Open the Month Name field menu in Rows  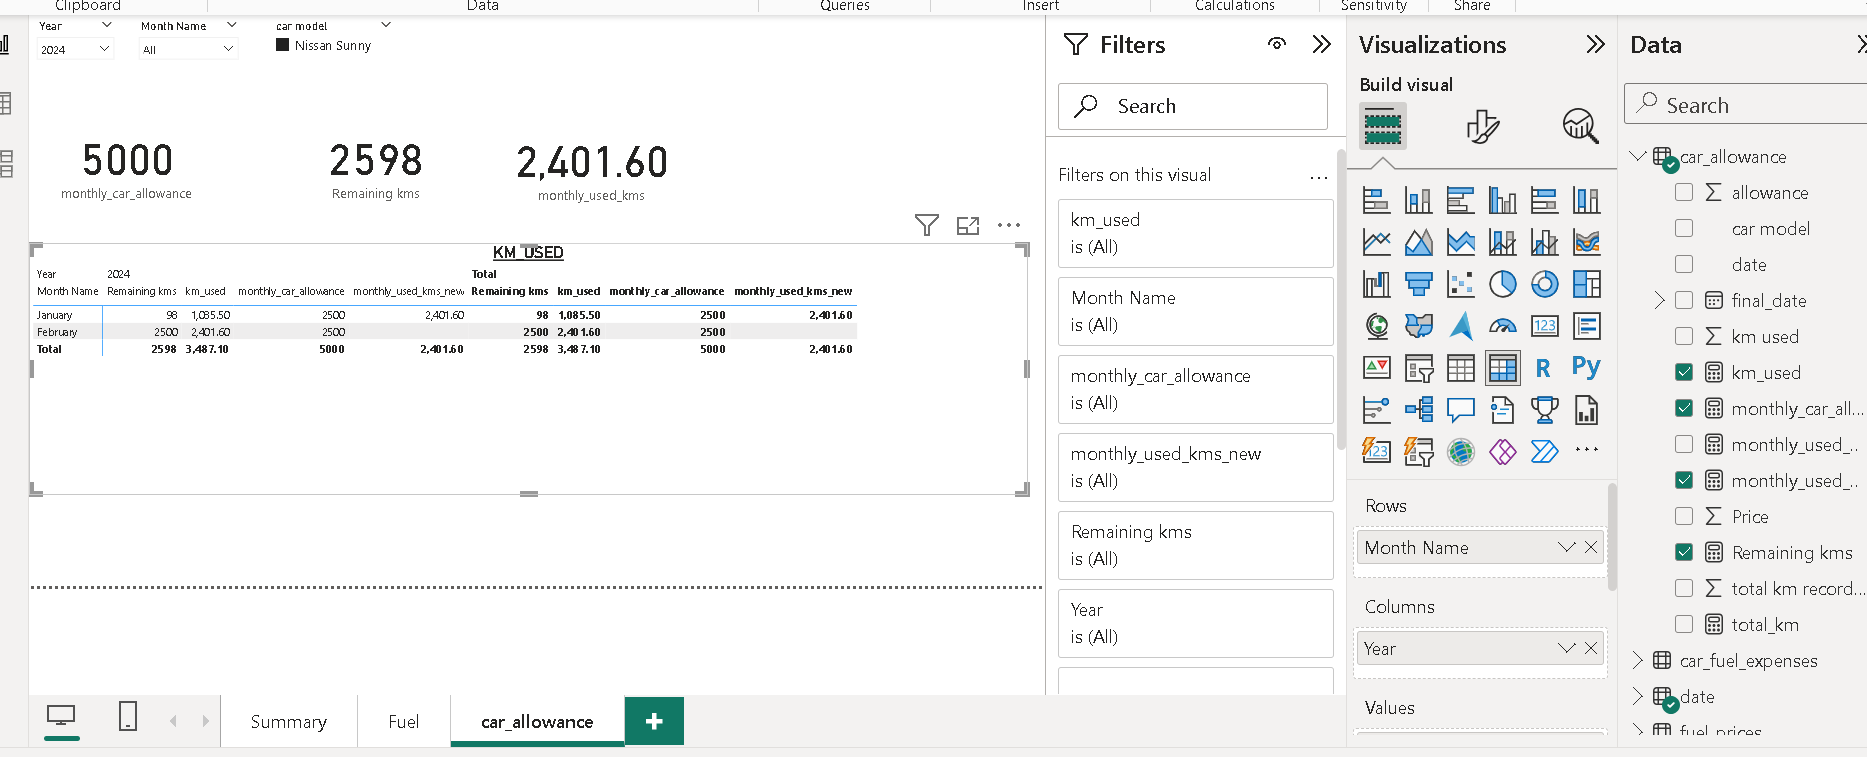(x=1566, y=547)
